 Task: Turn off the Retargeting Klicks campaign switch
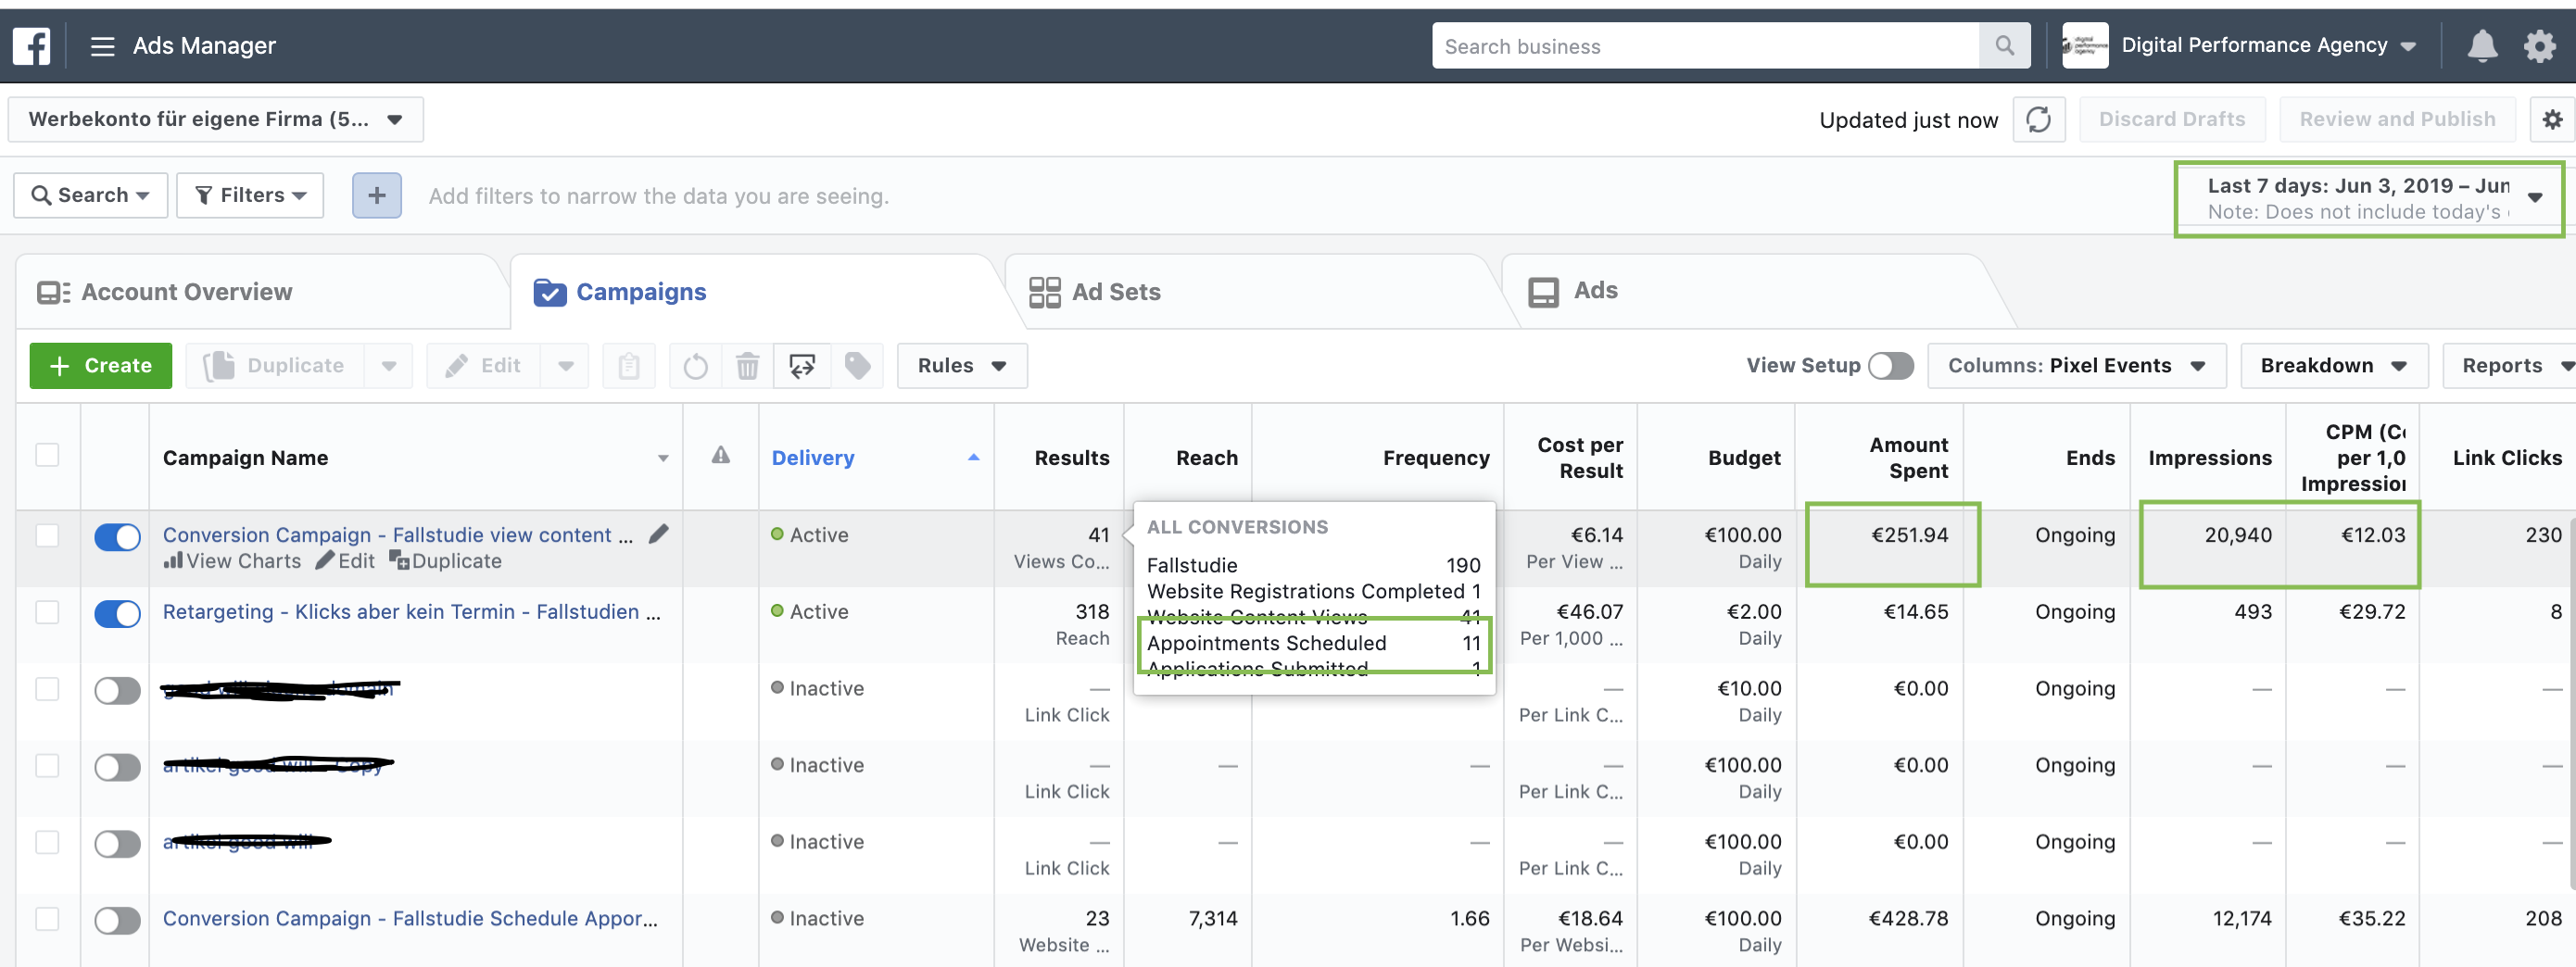(x=117, y=614)
